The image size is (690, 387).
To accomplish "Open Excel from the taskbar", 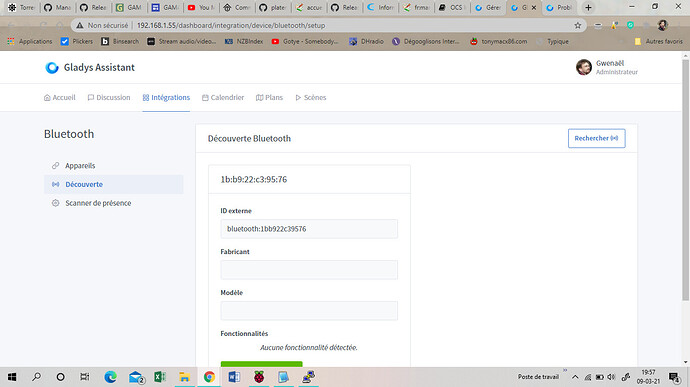I will [x=160, y=377].
